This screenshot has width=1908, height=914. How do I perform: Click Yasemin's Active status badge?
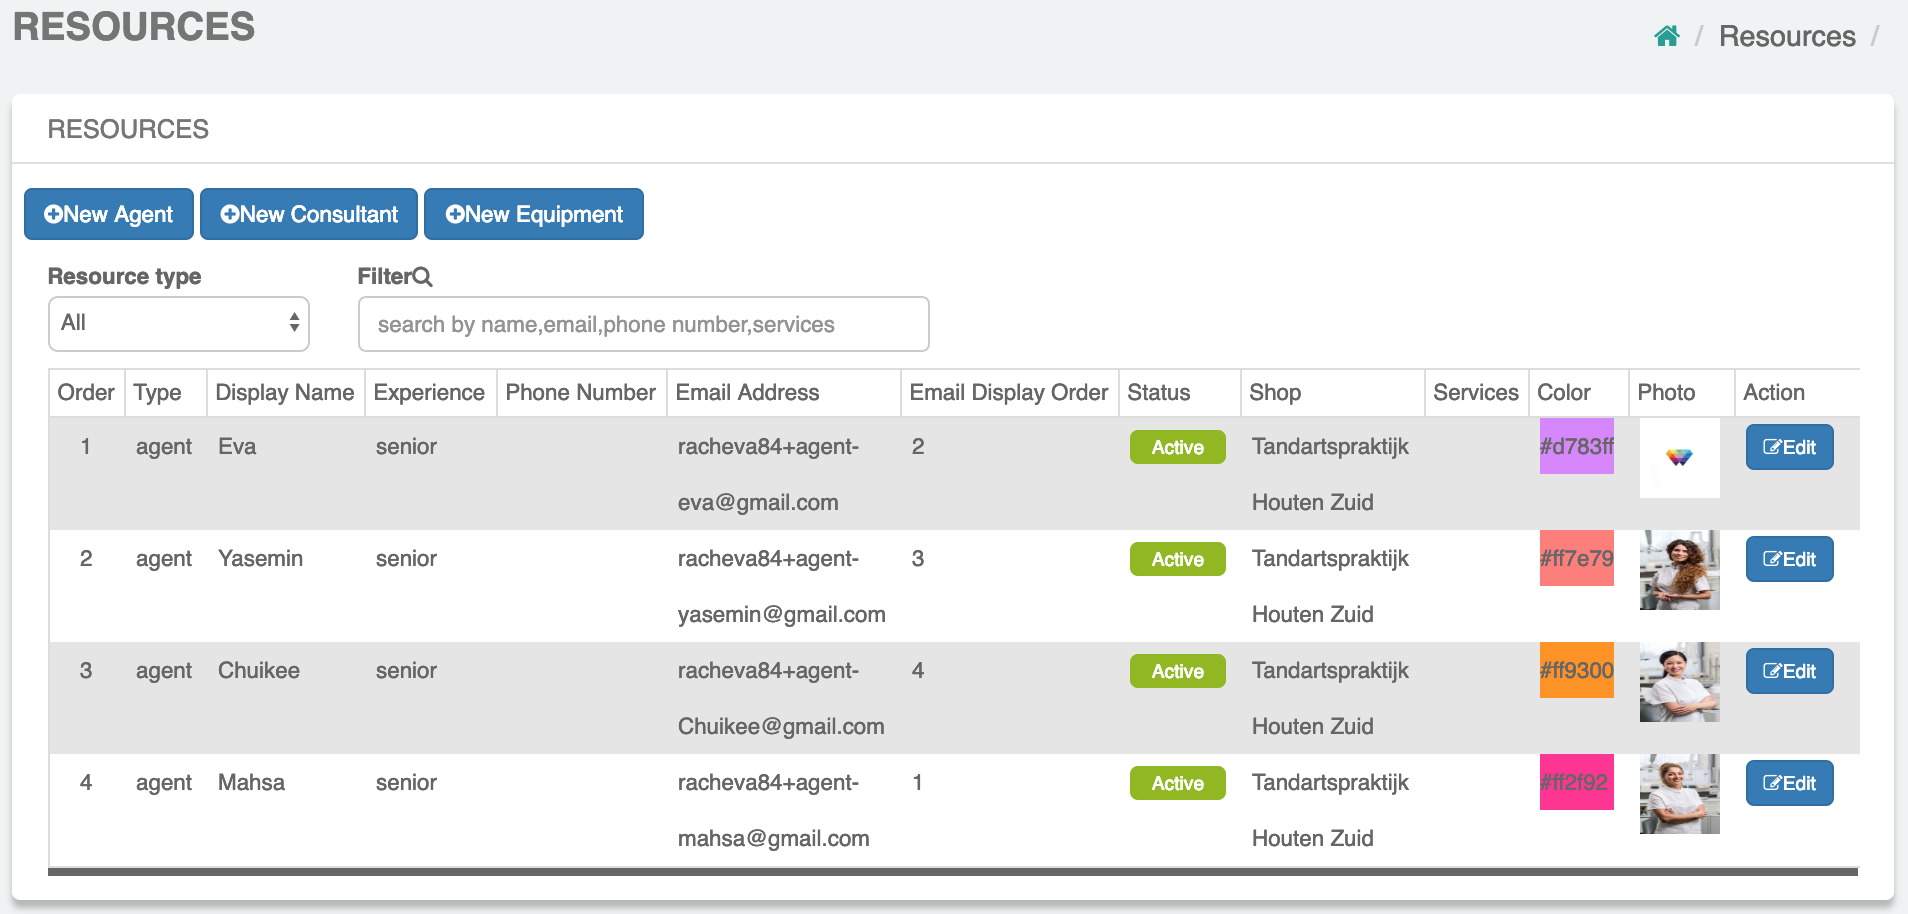[1177, 559]
